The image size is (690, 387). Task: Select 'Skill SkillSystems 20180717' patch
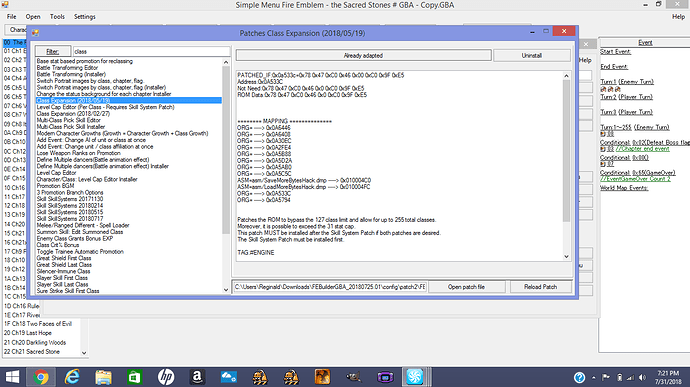point(70,219)
